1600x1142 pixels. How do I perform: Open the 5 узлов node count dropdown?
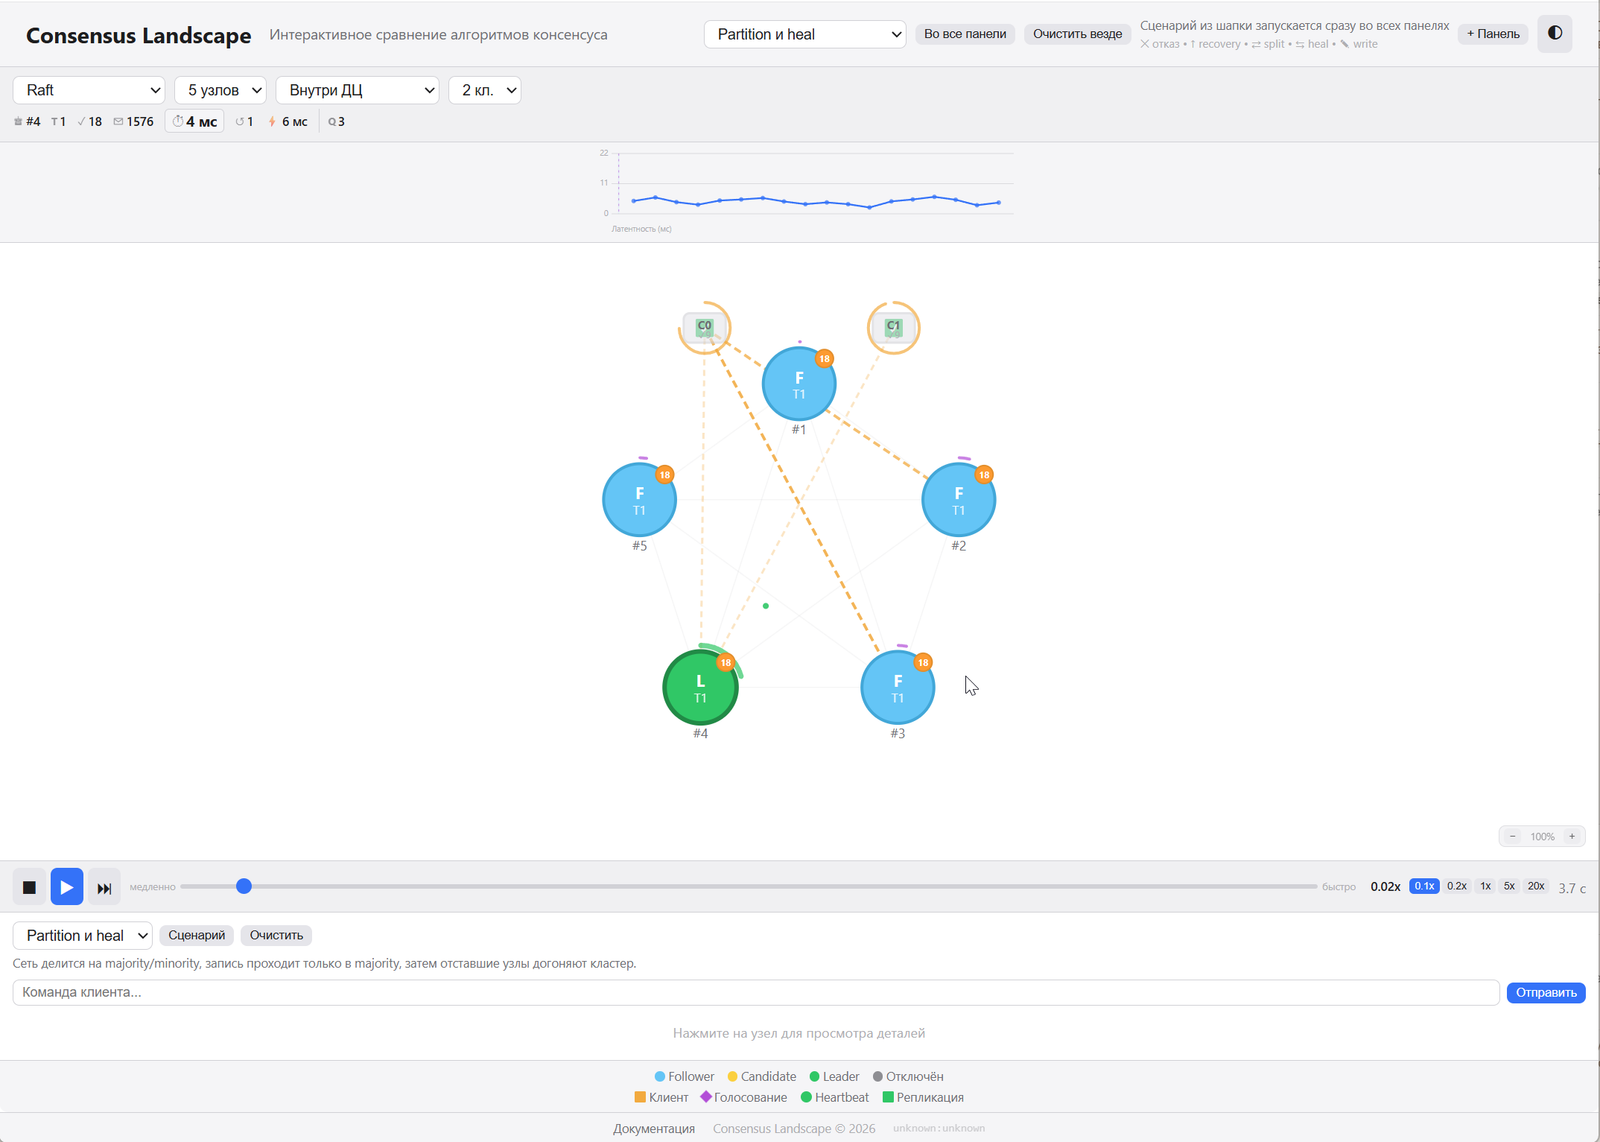[x=220, y=90]
